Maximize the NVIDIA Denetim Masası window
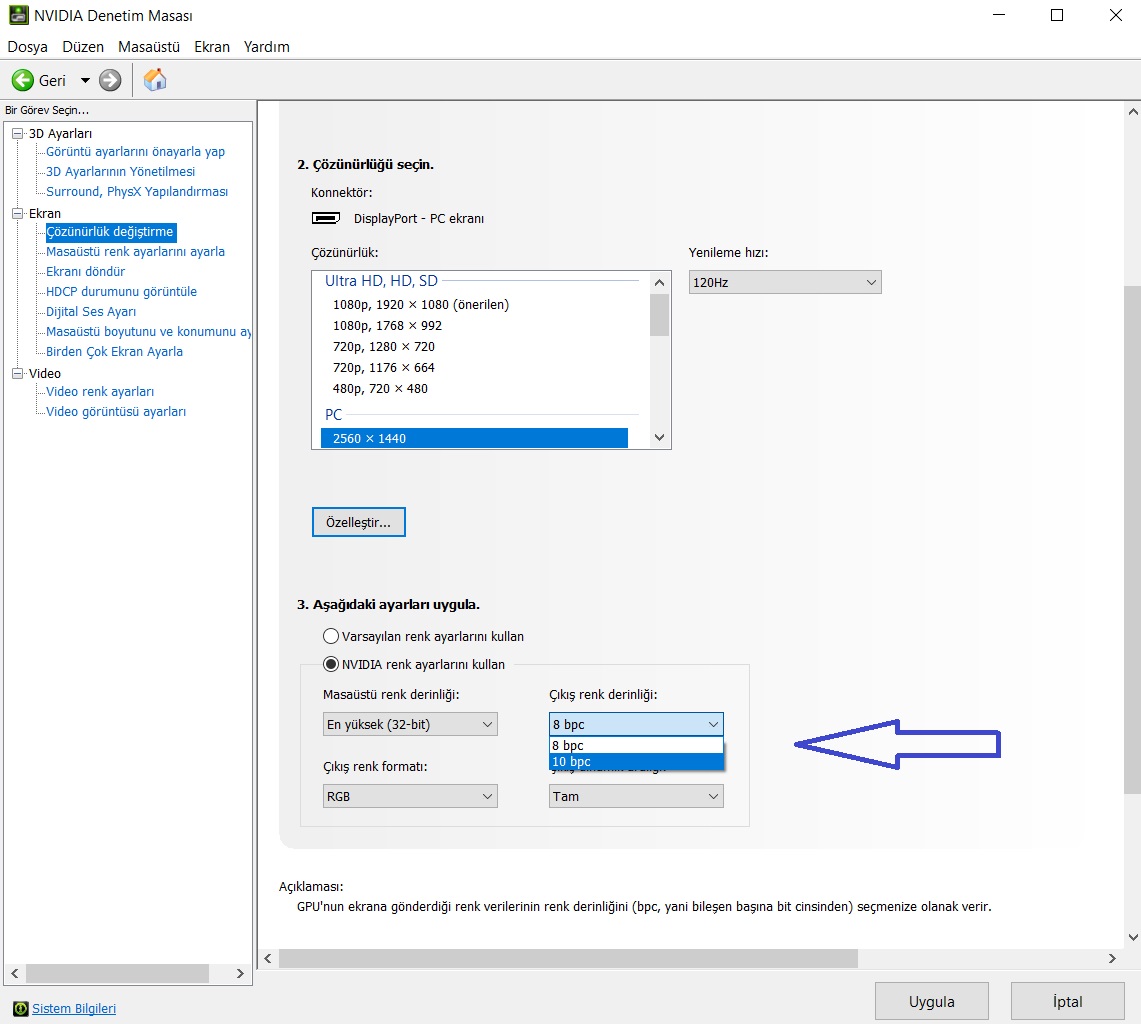Screen dimensions: 1141x1024 1057,15
